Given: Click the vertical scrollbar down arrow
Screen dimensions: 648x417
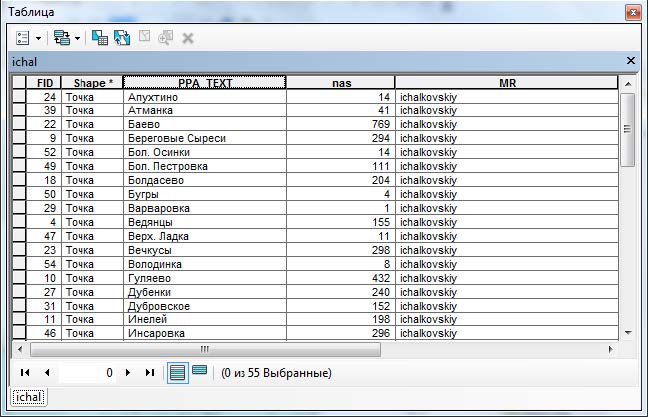Looking at the screenshot, I should [x=629, y=332].
